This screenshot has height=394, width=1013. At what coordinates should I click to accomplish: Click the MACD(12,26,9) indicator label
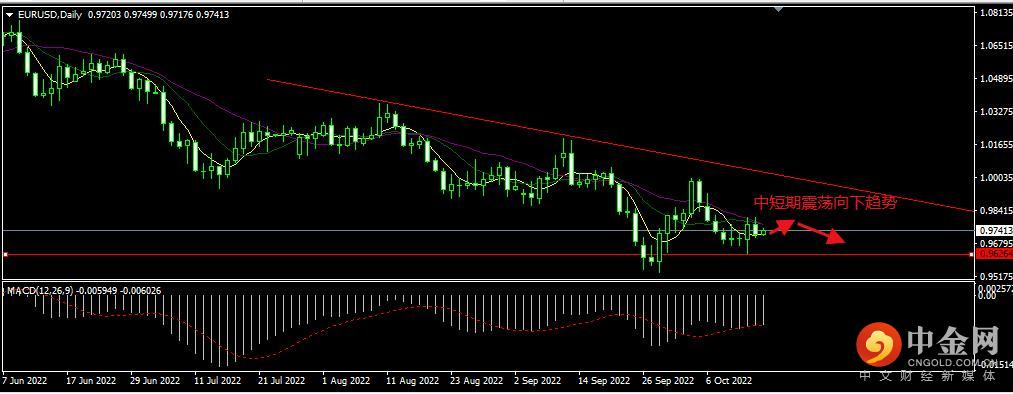click(x=41, y=290)
